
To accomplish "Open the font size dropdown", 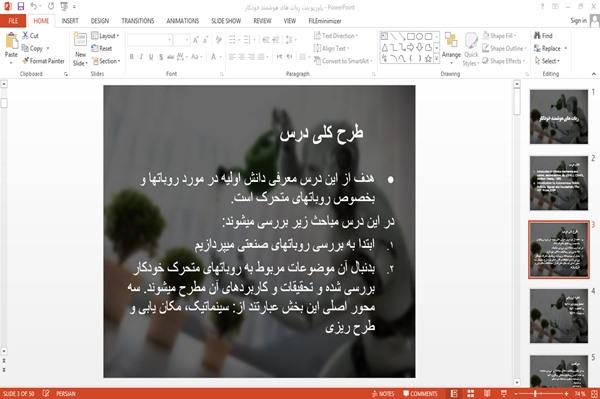I will coord(181,40).
